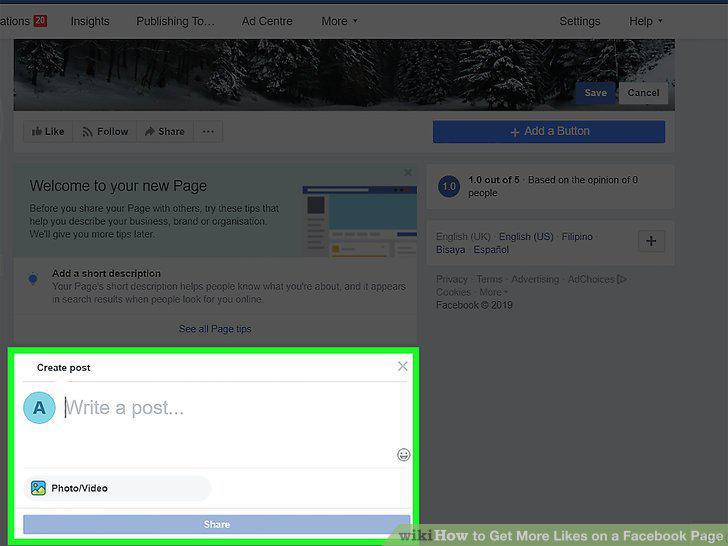
Task: Close the Create post dialog
Action: tap(403, 366)
